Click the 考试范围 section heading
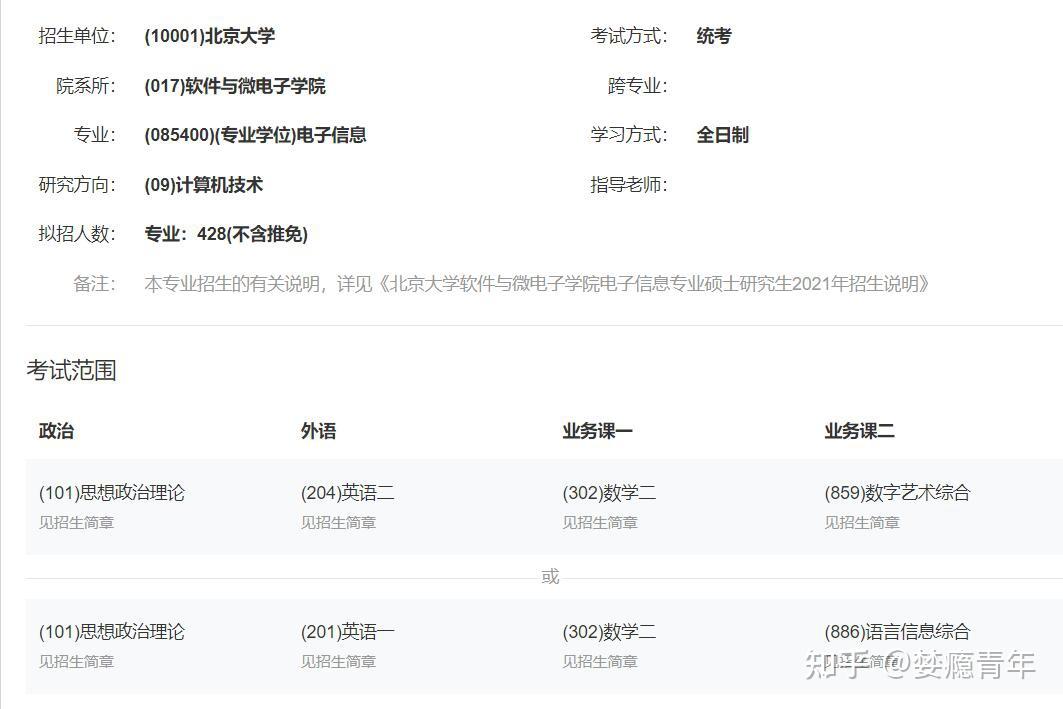 71,370
